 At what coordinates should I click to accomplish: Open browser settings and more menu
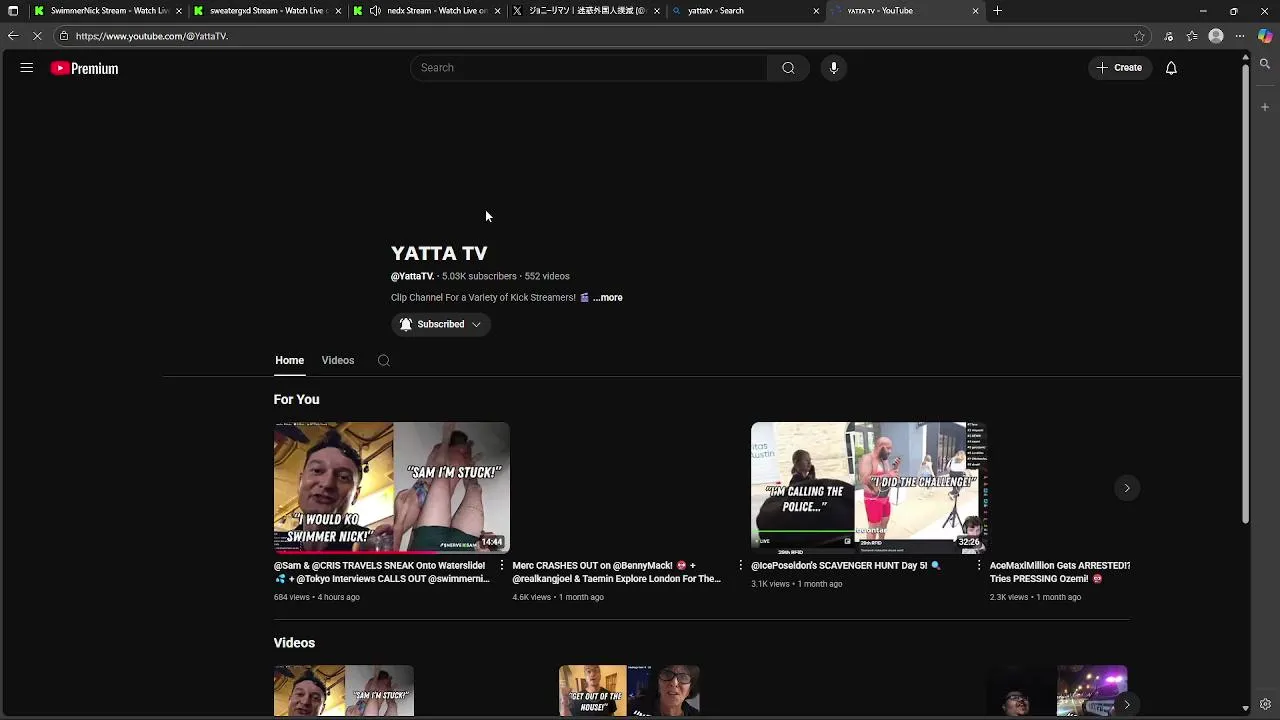tap(1240, 36)
